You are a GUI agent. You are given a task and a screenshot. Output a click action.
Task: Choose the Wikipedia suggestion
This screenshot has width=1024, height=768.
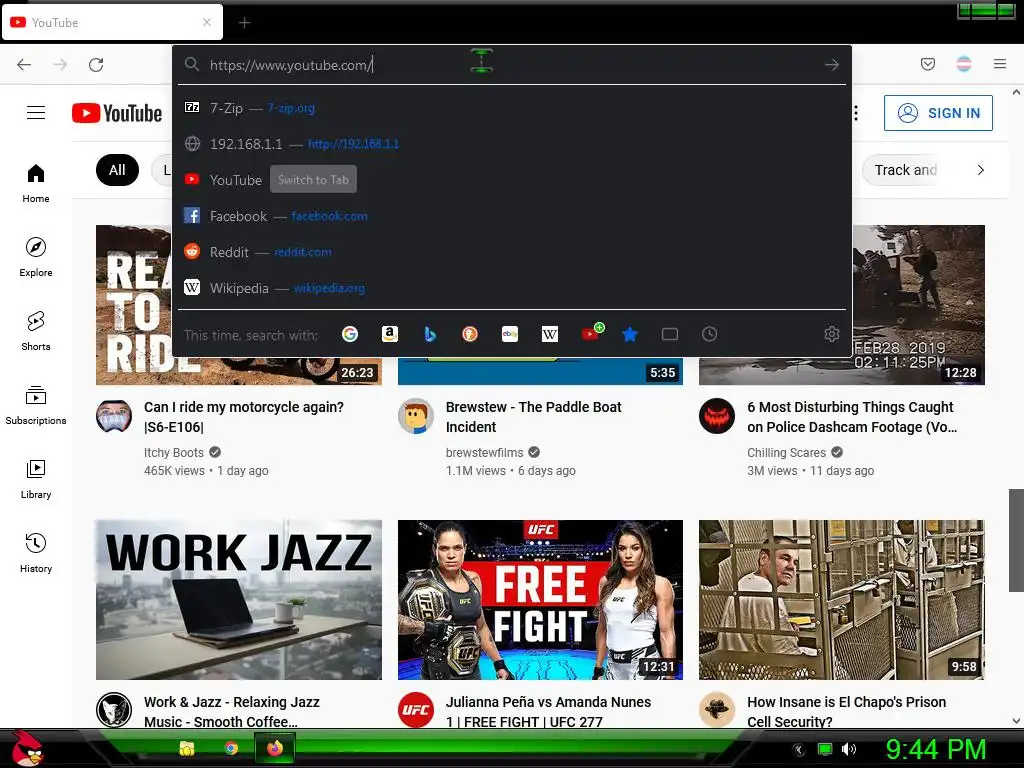pos(511,288)
